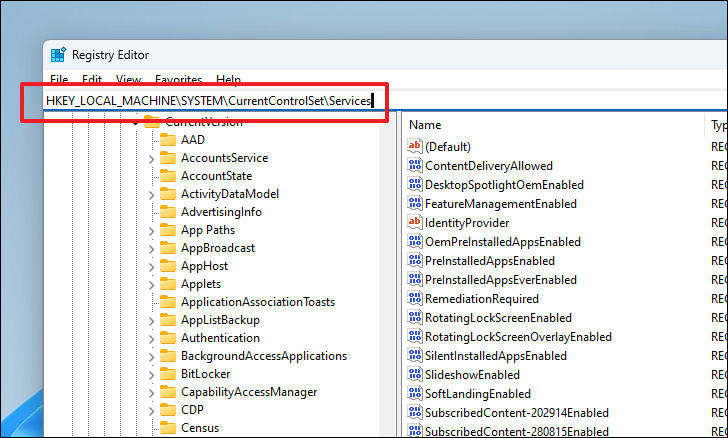728x438 pixels.
Task: Click the string icon beside IdentityProvider
Action: point(415,222)
